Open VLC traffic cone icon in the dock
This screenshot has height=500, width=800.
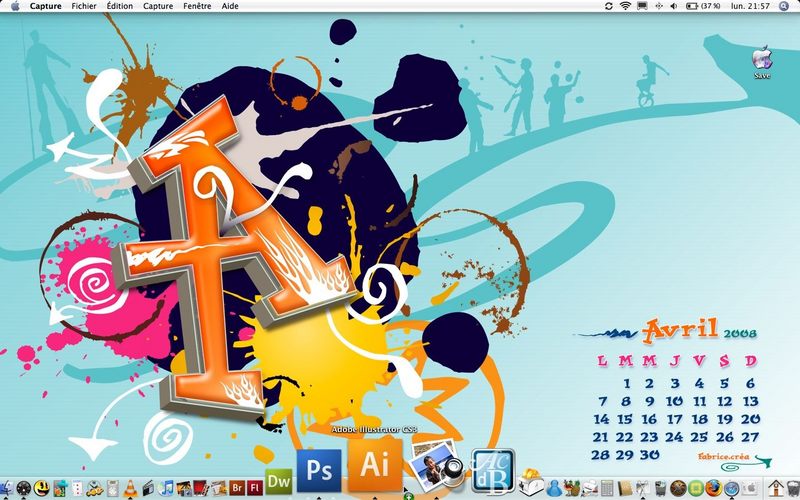(130, 488)
